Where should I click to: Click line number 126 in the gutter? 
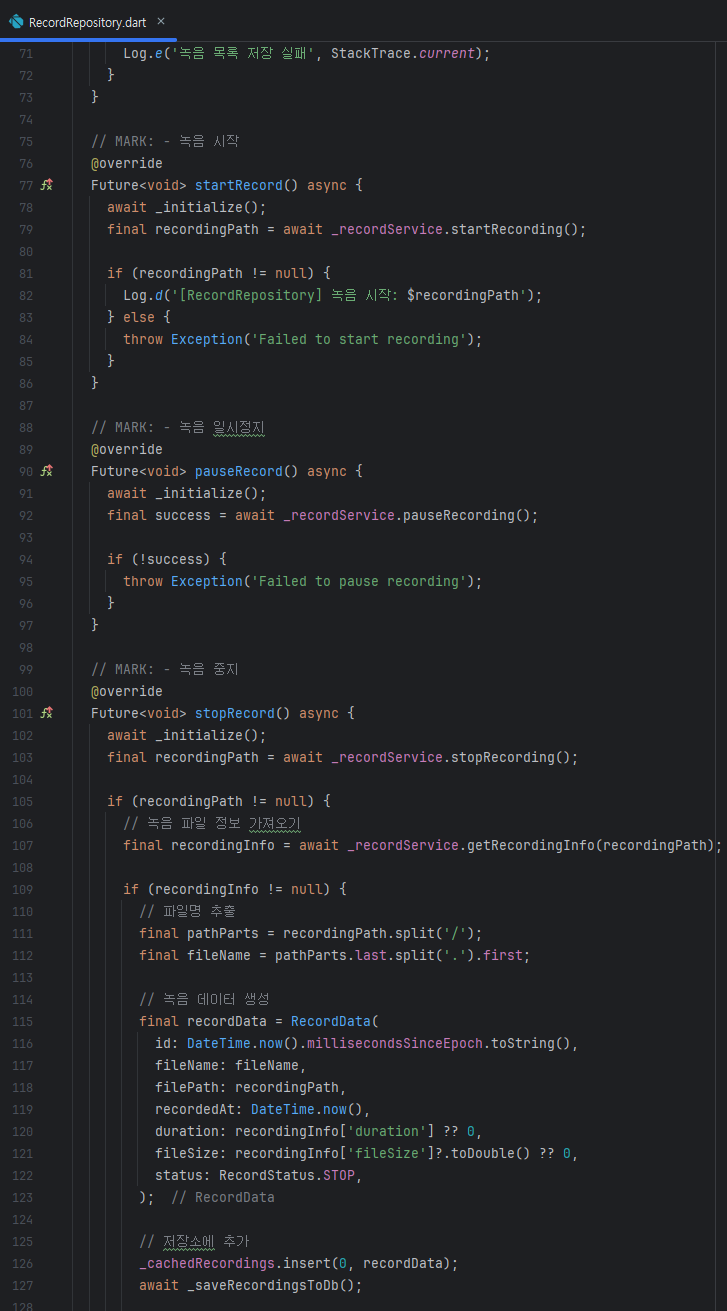point(22,1263)
